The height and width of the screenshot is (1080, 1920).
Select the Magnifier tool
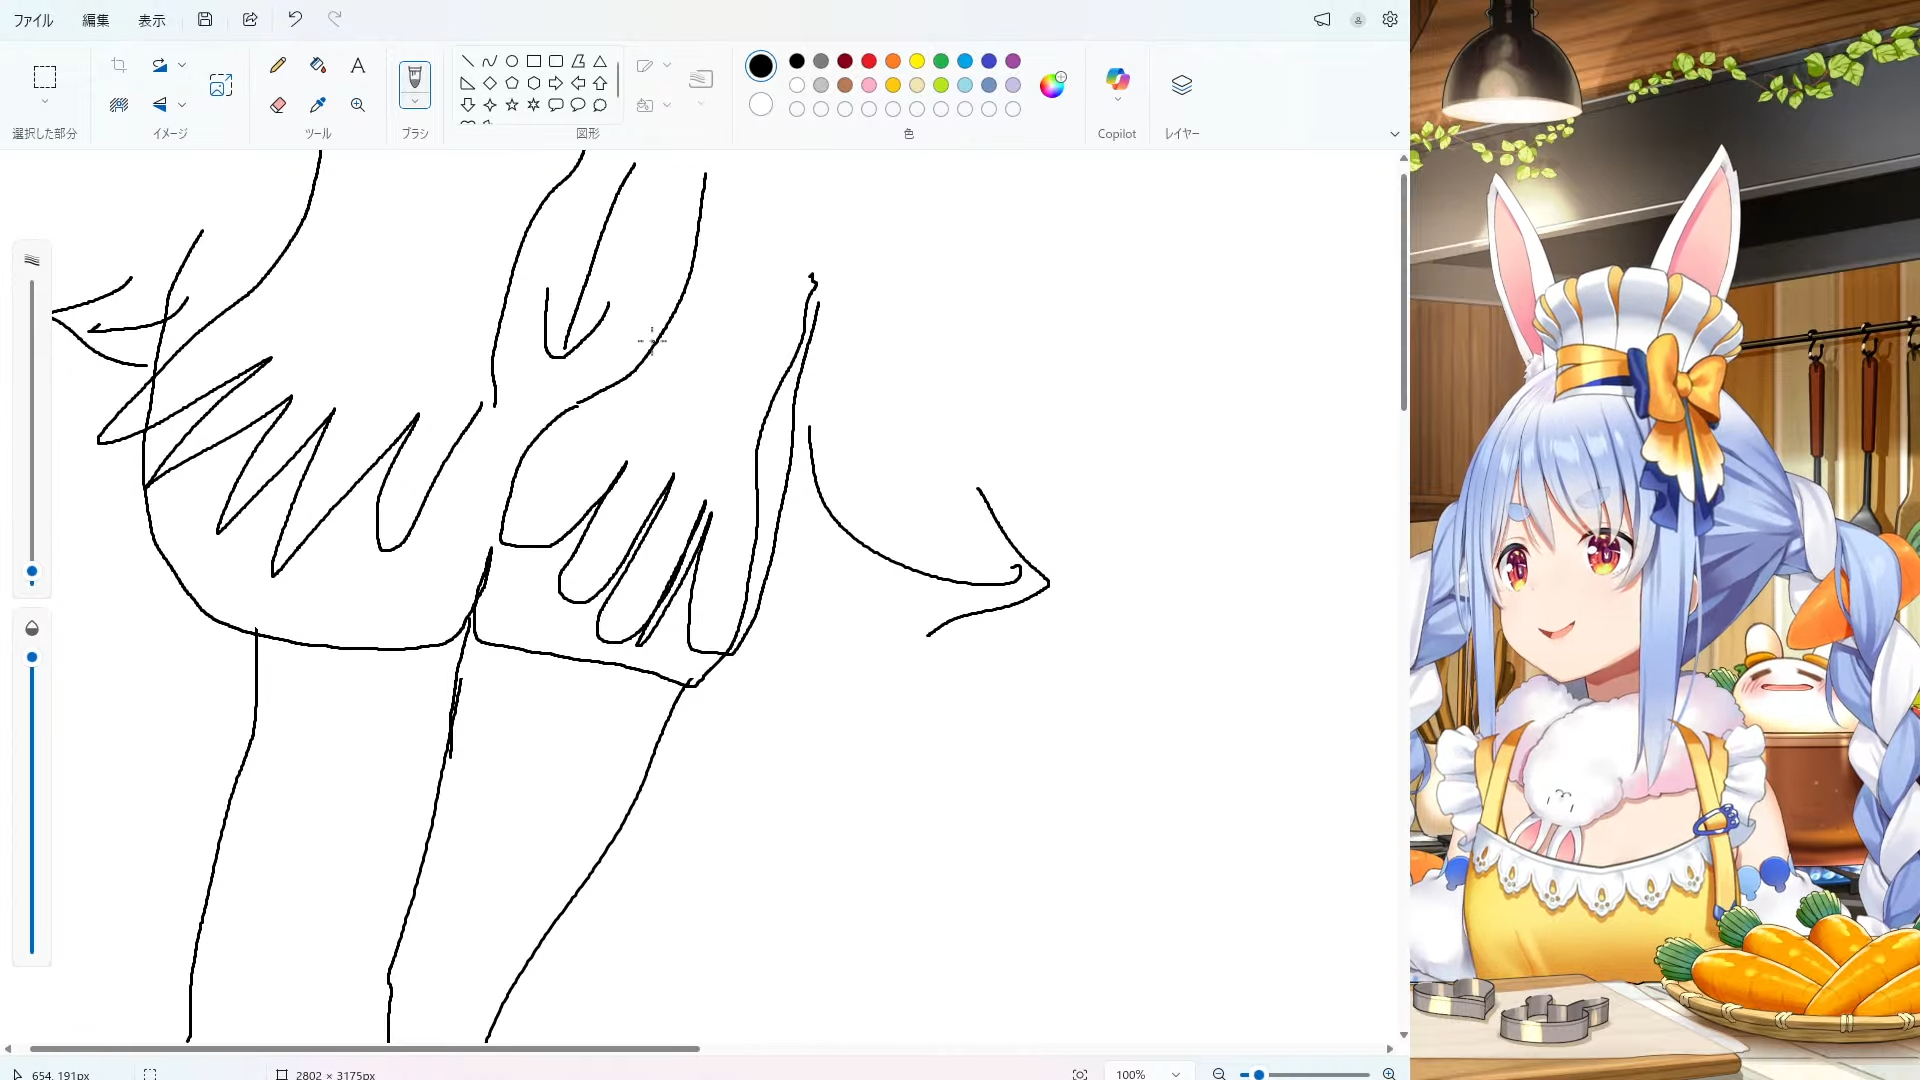point(357,105)
